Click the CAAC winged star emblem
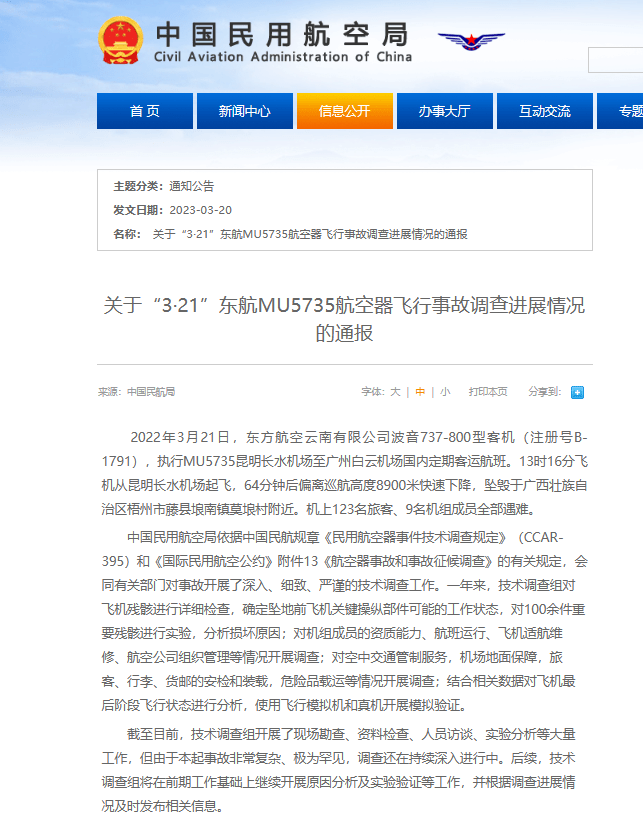The width and height of the screenshot is (643, 822). coord(471,40)
